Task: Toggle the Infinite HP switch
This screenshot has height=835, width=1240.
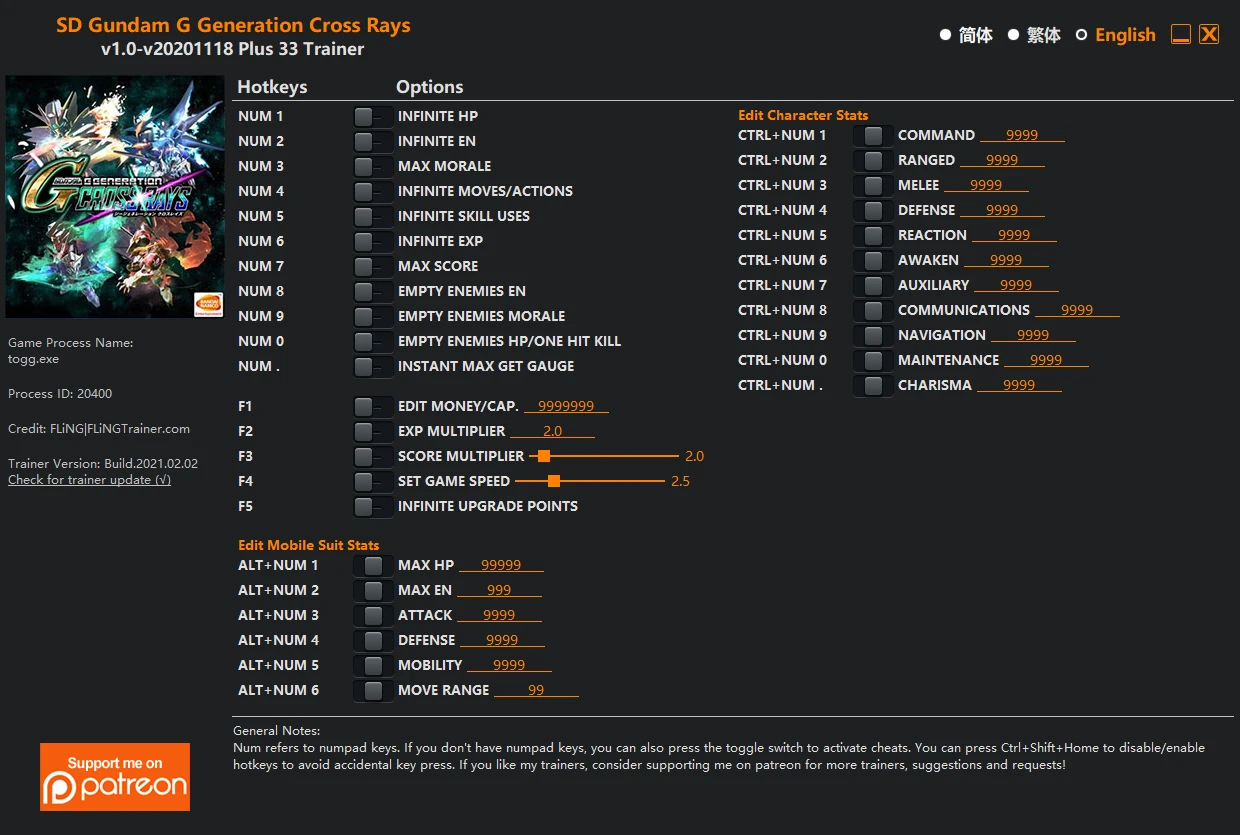Action: click(373, 117)
